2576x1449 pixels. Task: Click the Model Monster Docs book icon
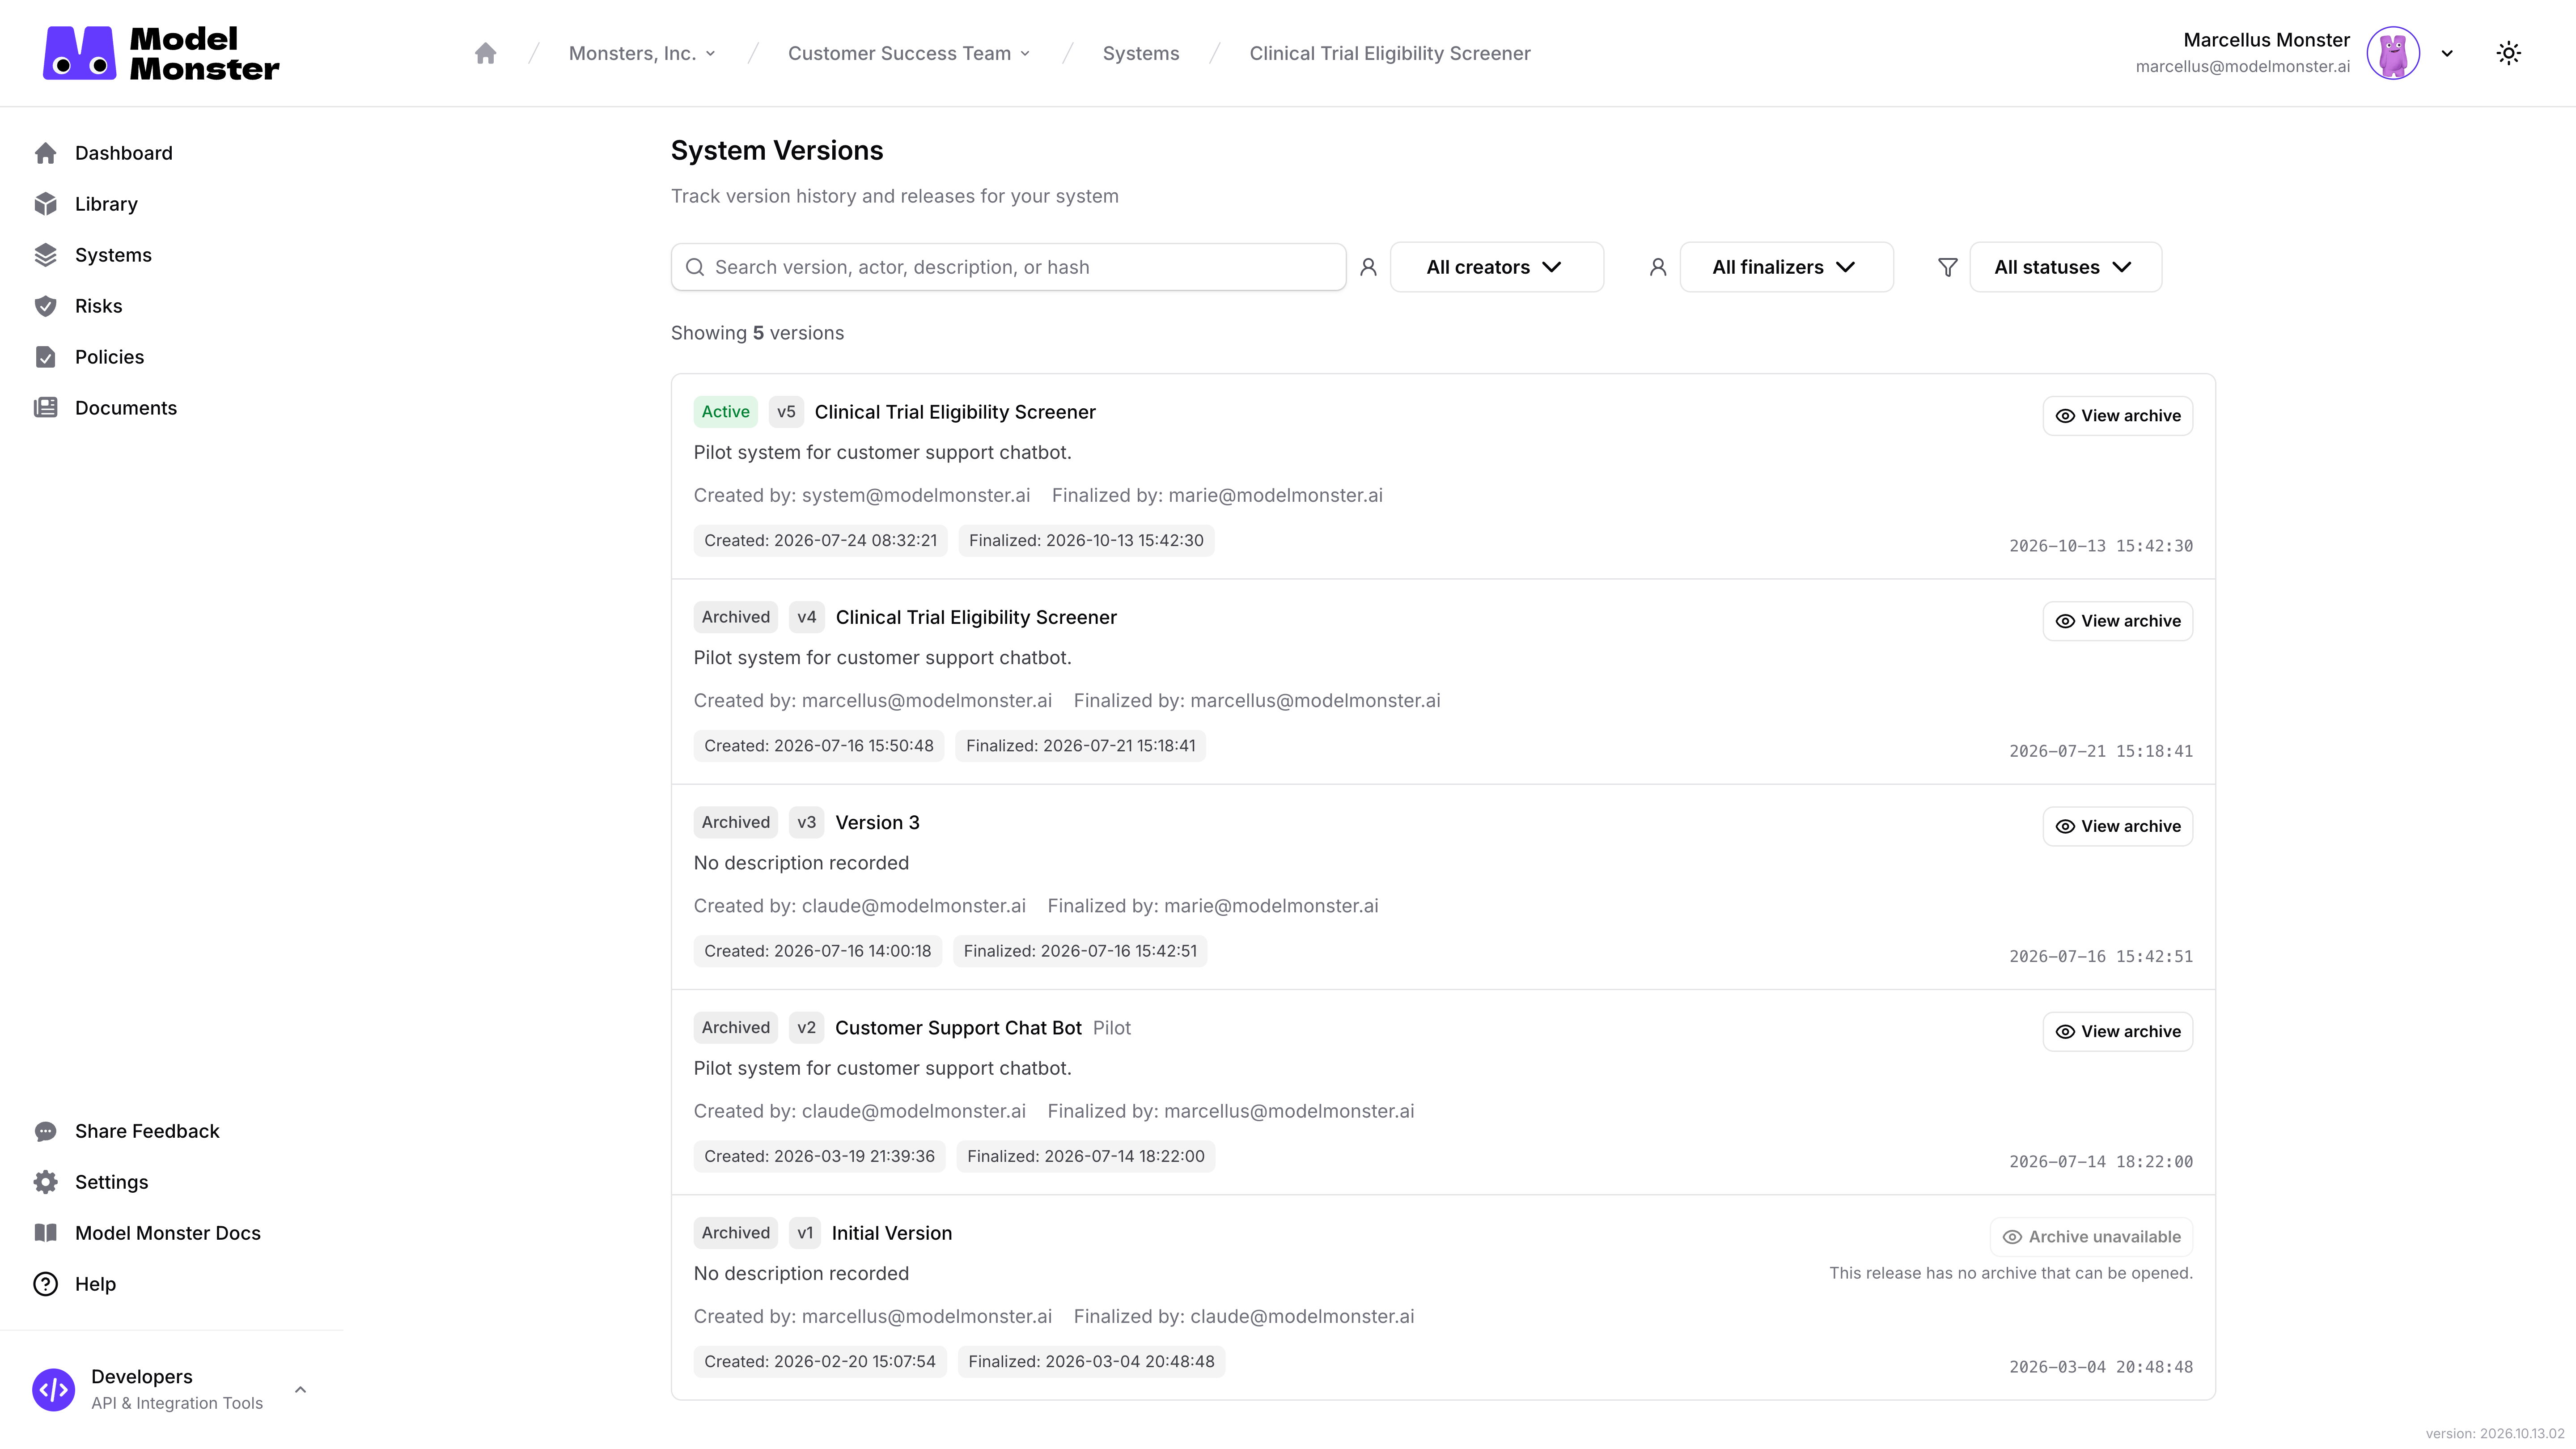tap(46, 1233)
